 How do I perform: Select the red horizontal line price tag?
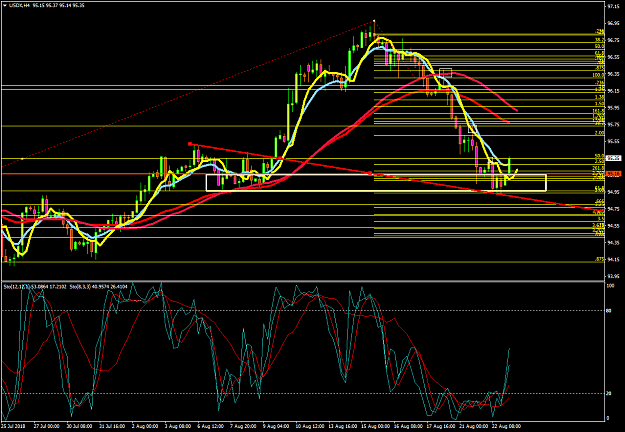click(613, 174)
